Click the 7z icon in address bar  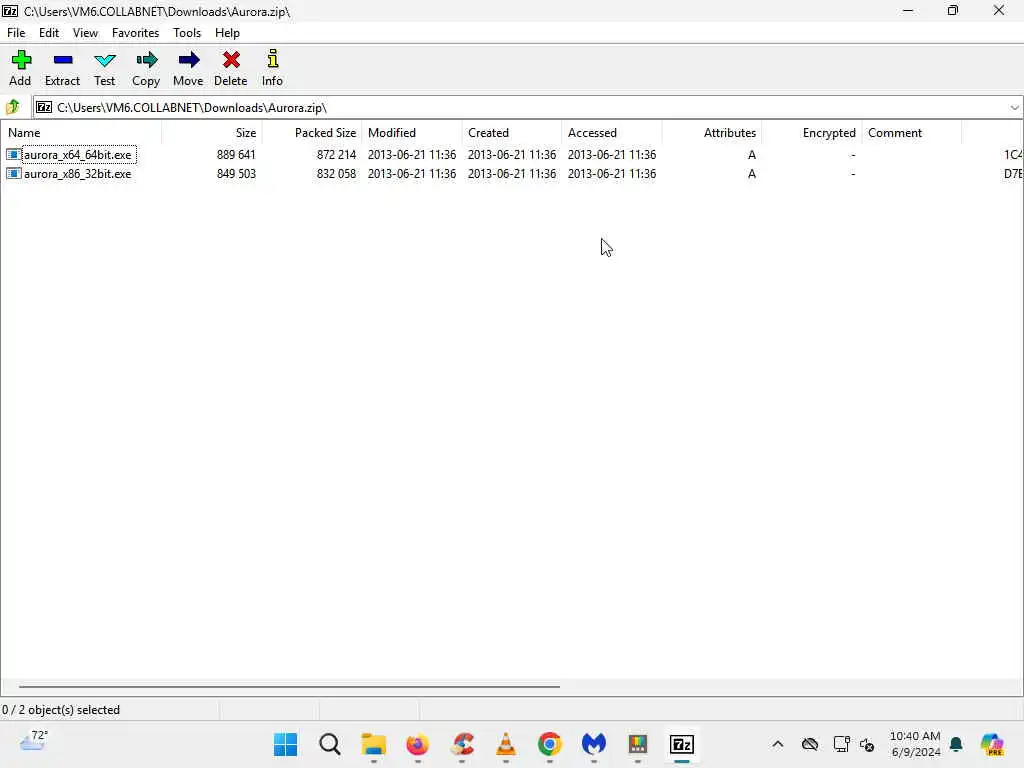[44, 107]
